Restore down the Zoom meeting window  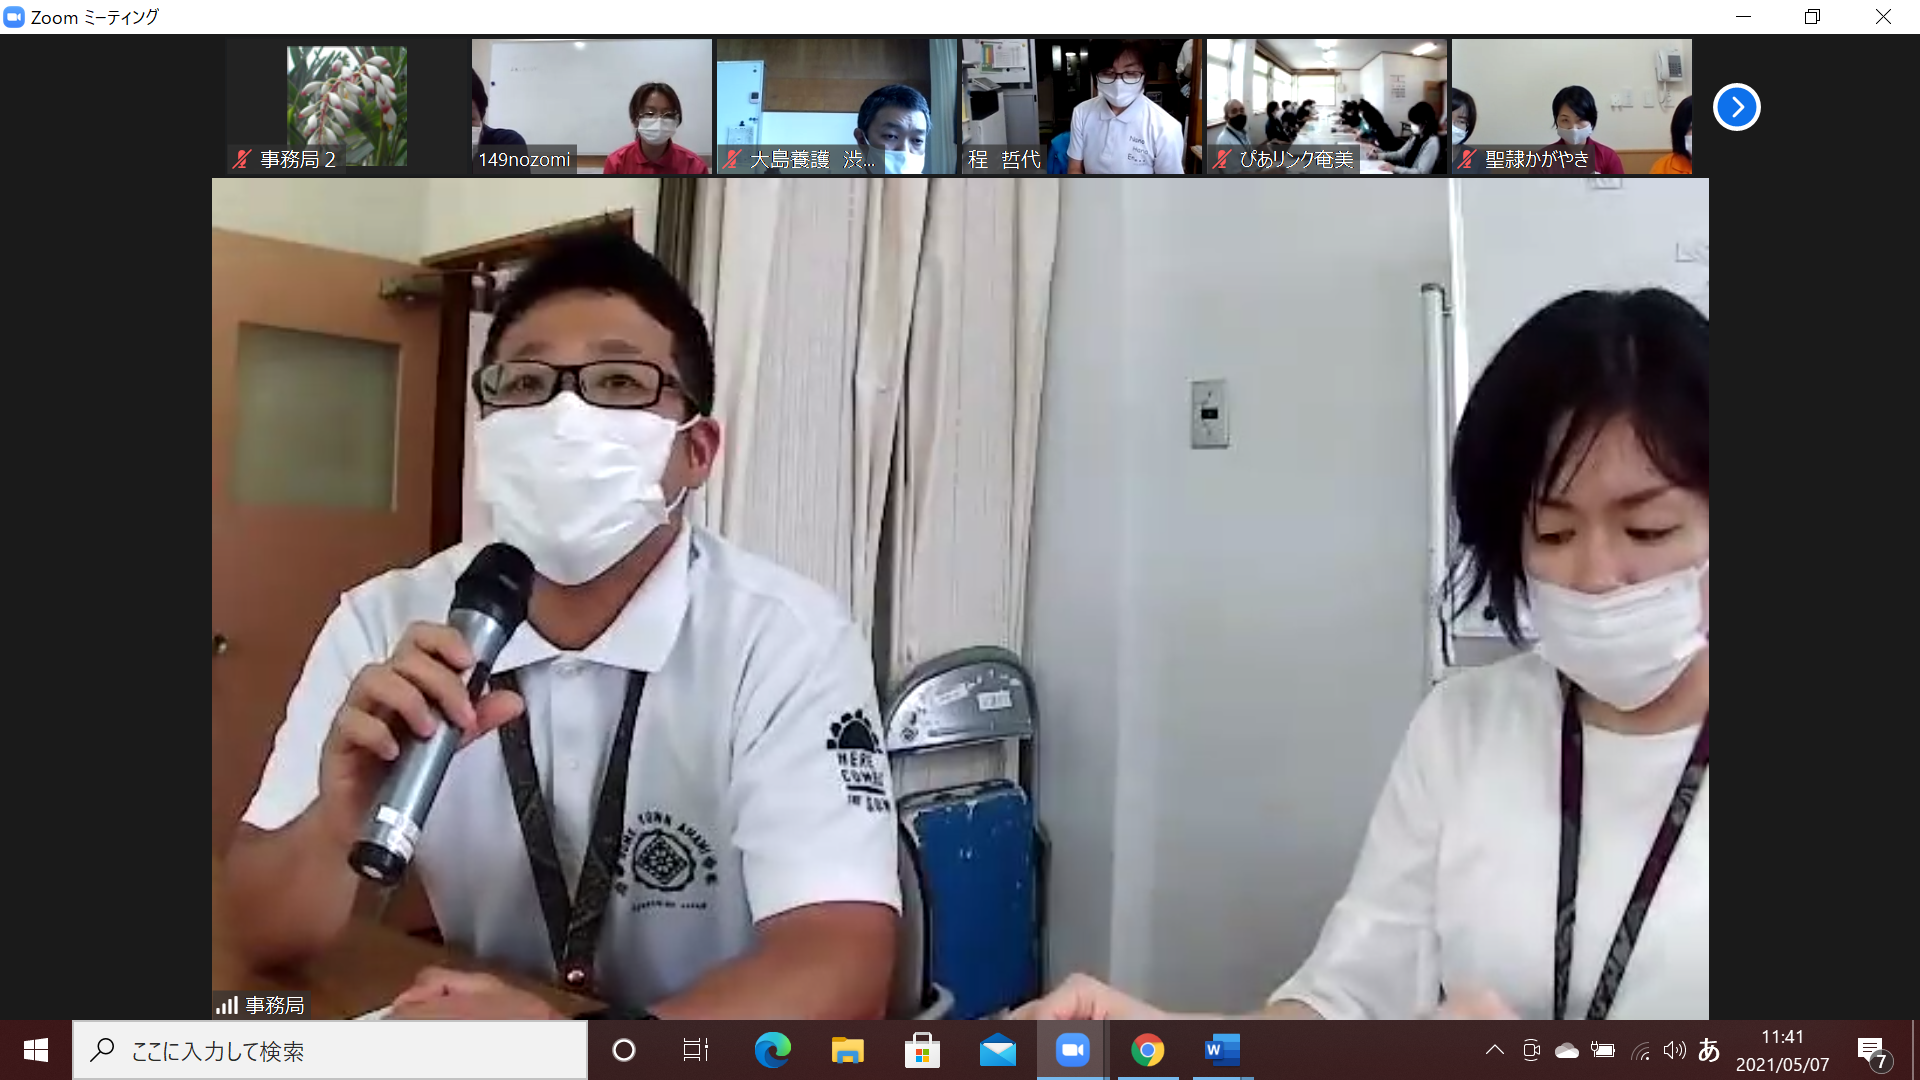click(1812, 17)
